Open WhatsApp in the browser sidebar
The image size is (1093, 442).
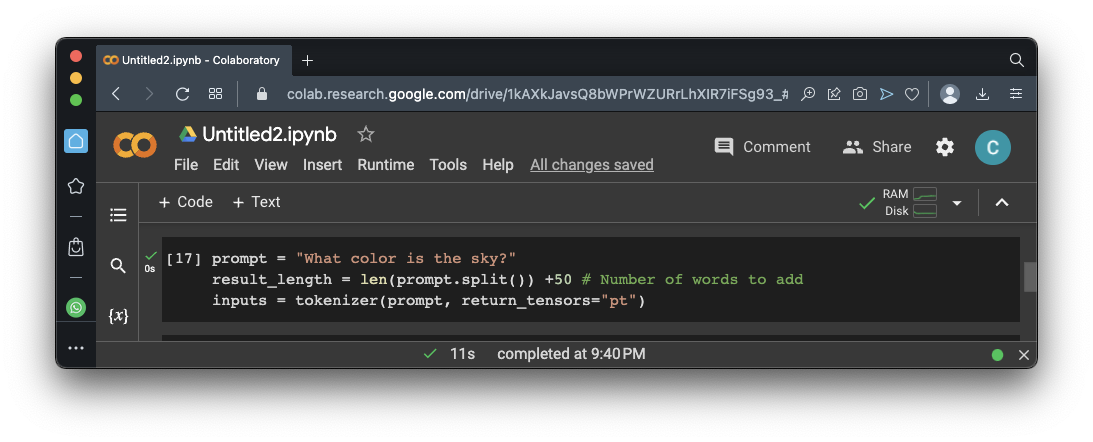point(76,307)
